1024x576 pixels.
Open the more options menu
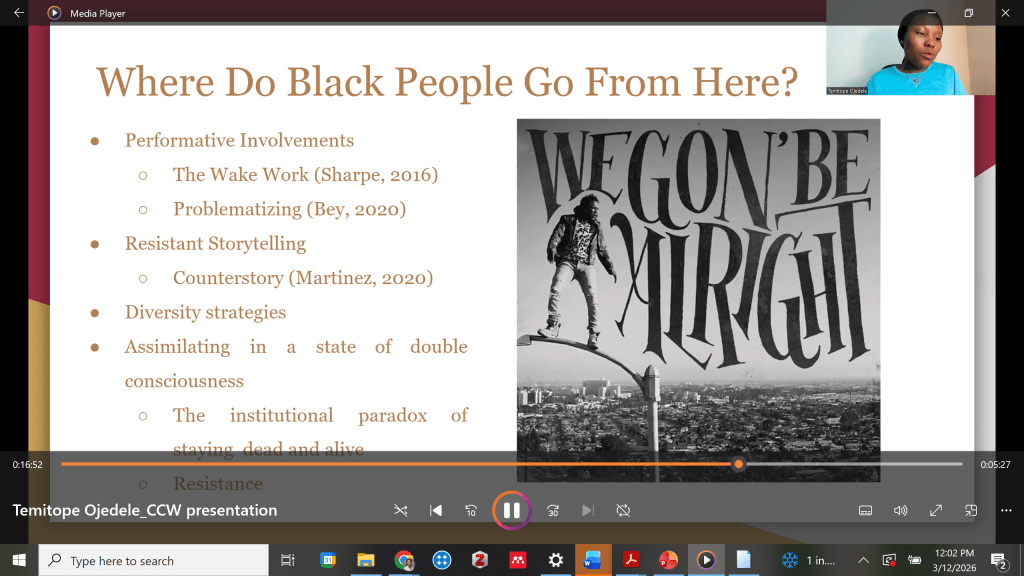pos(1005,510)
